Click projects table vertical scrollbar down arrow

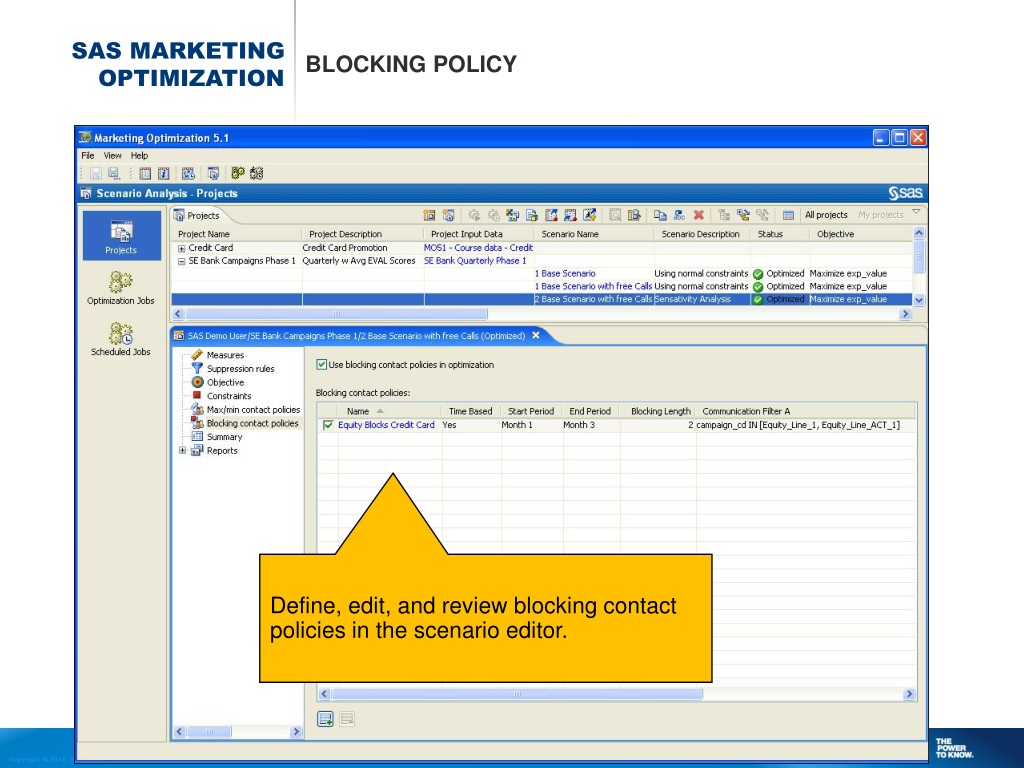point(919,300)
